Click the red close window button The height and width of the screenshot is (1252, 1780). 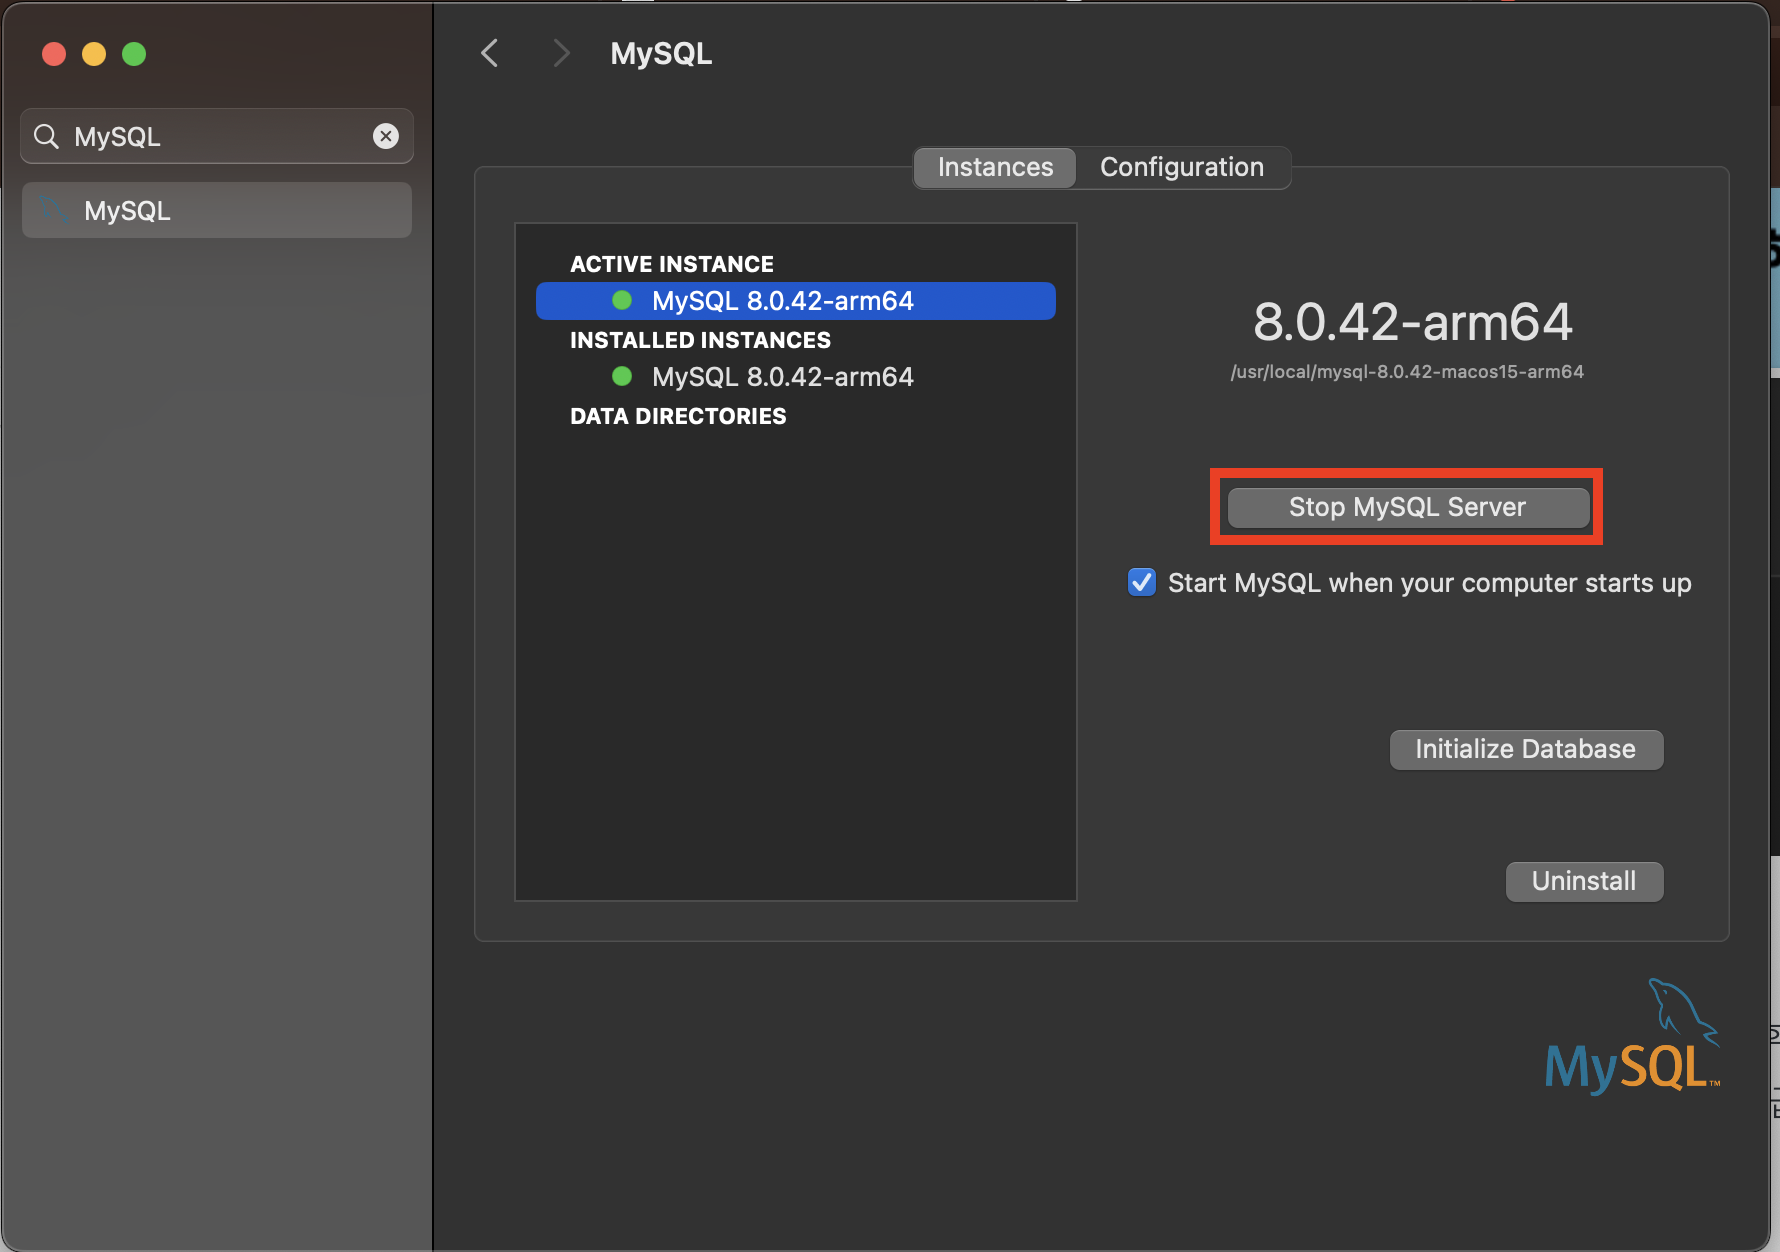54,54
